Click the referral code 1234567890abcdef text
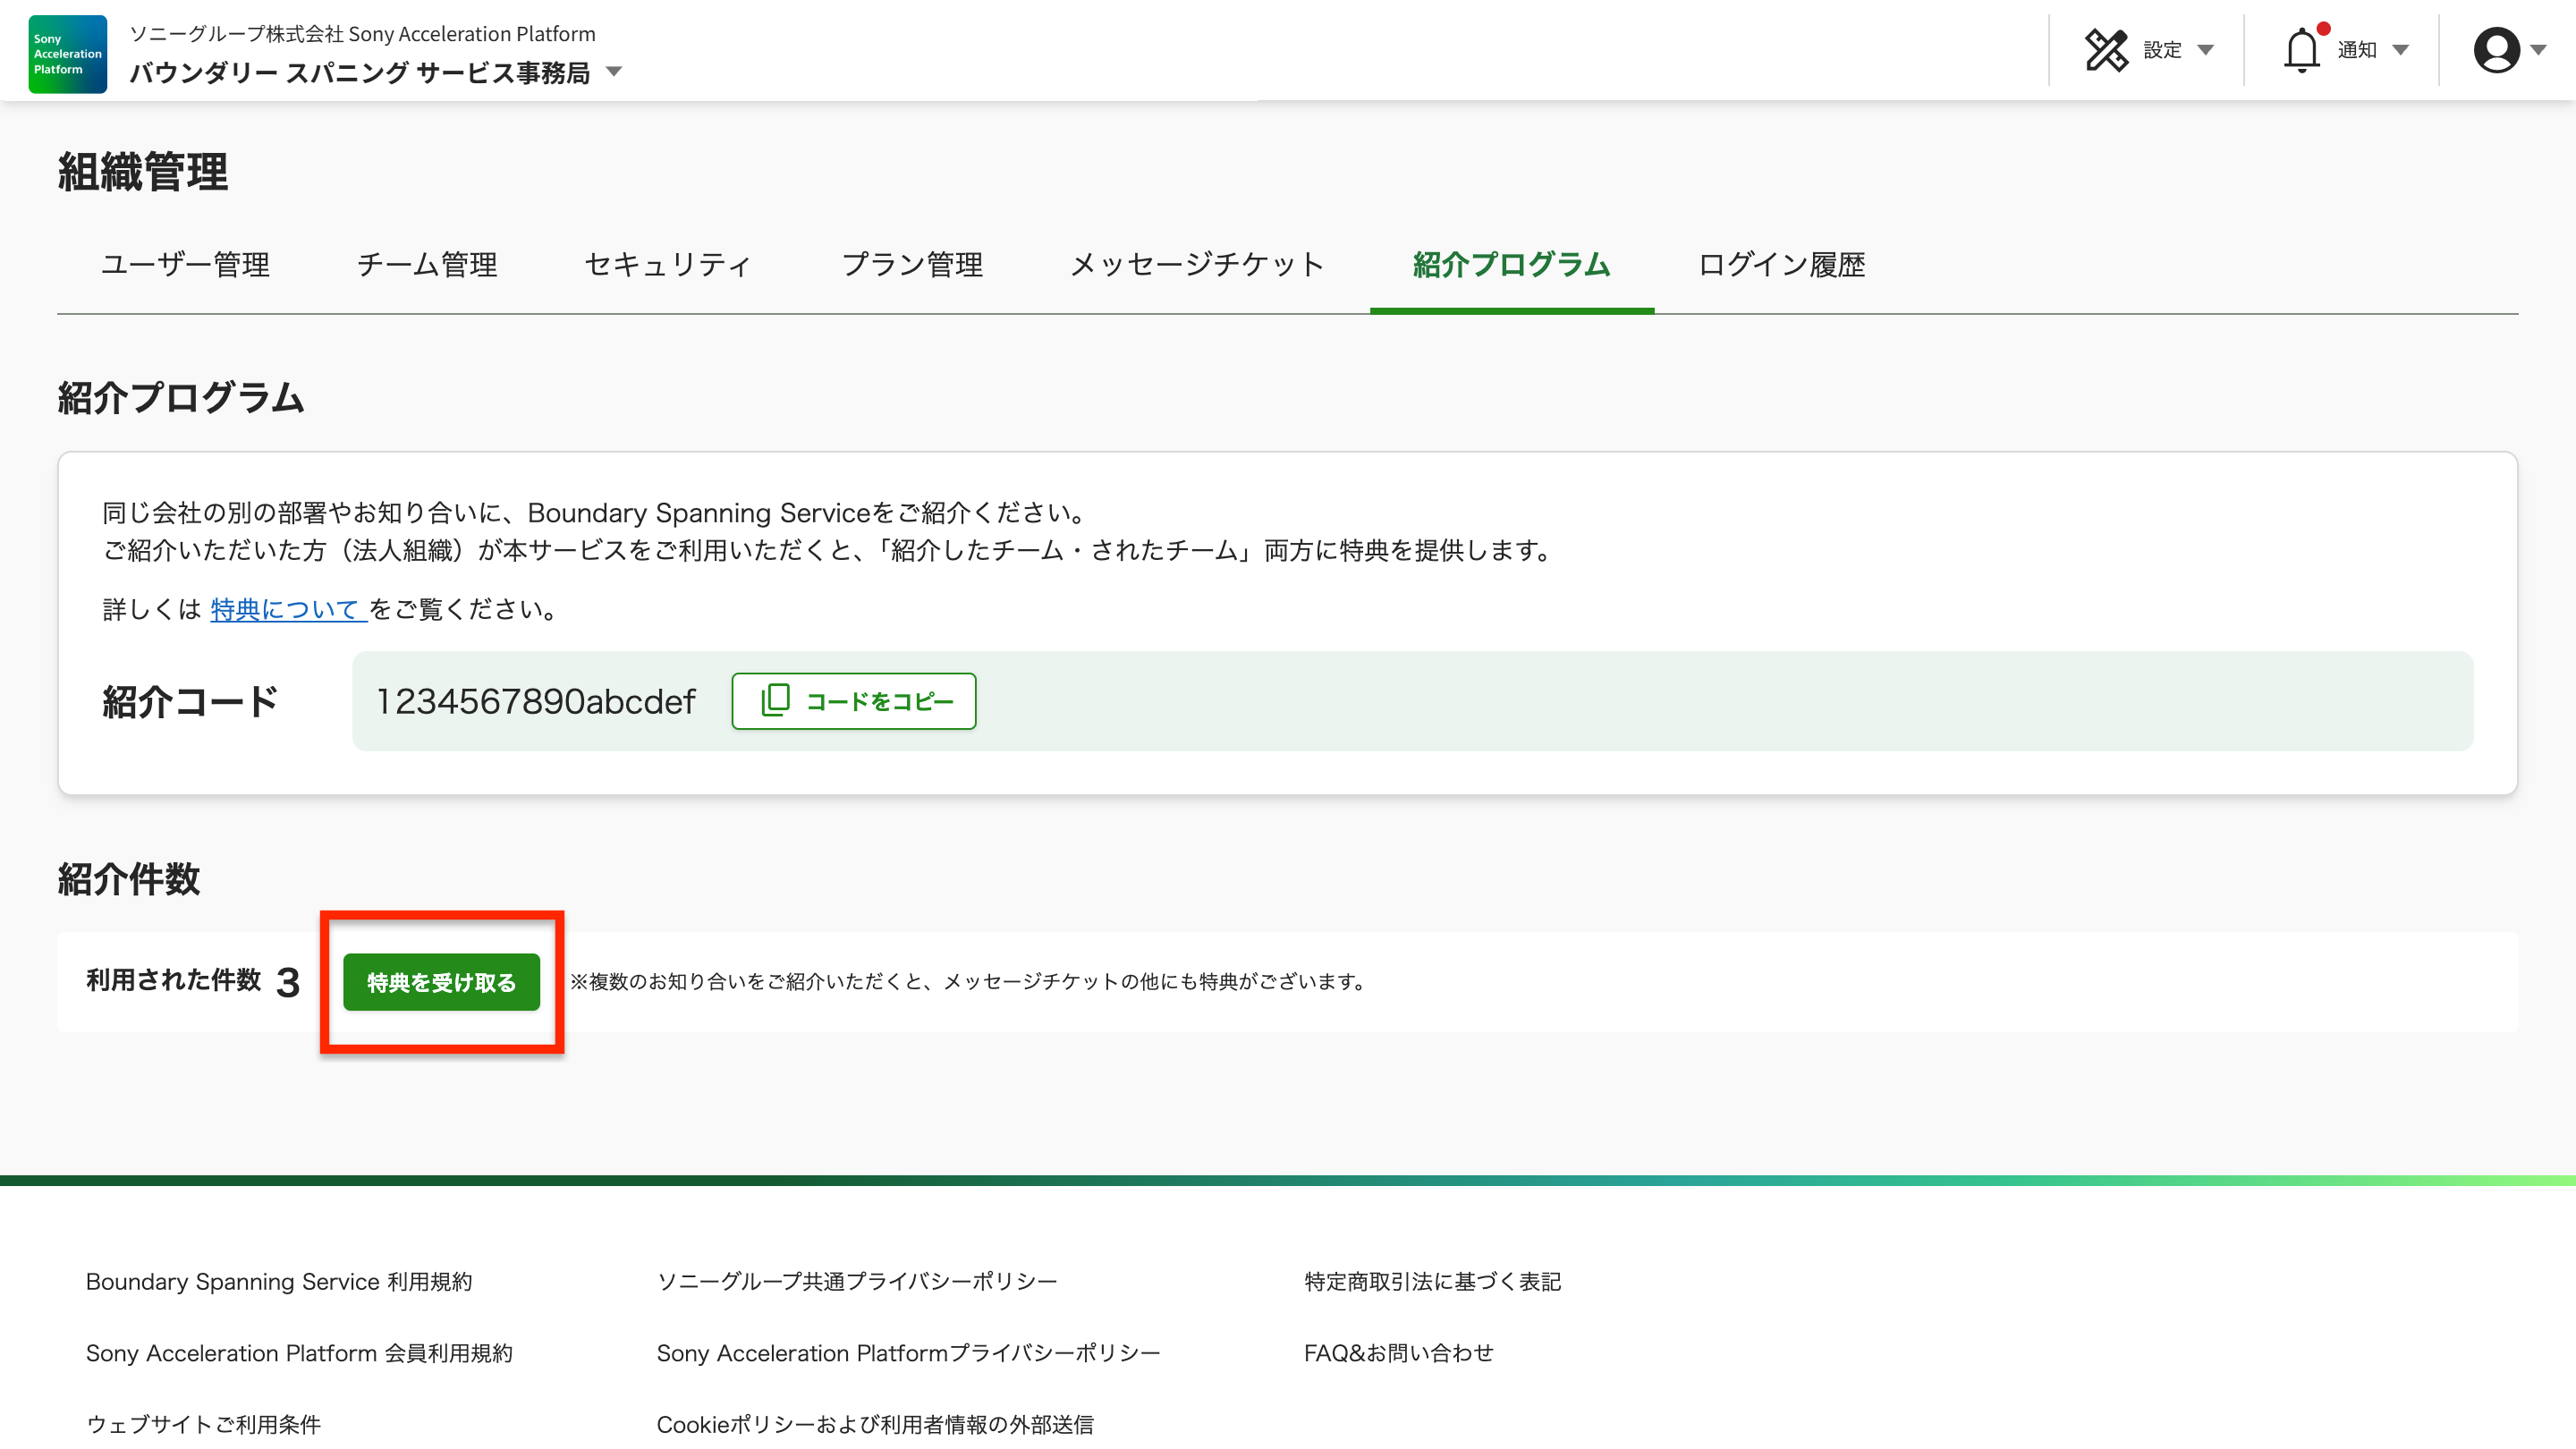This screenshot has height=1449, width=2576. pos(535,701)
